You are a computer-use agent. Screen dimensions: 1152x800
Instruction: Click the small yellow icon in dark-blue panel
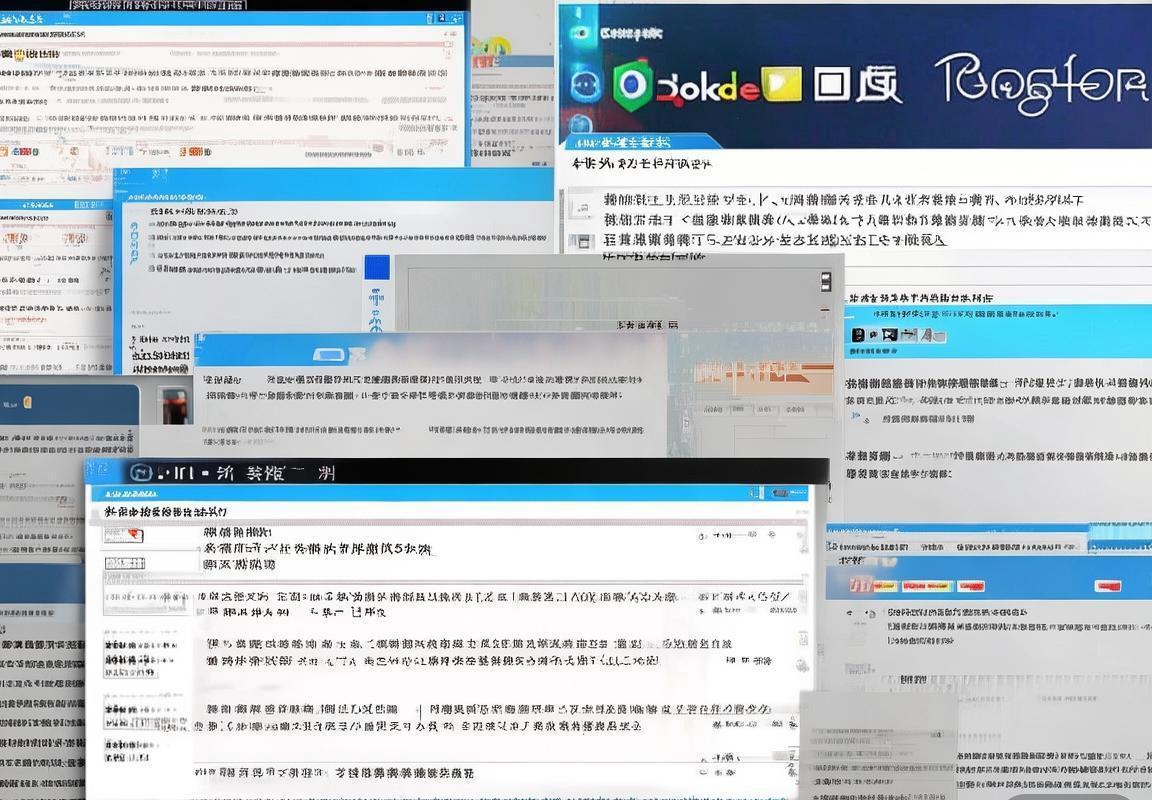pos(28,402)
